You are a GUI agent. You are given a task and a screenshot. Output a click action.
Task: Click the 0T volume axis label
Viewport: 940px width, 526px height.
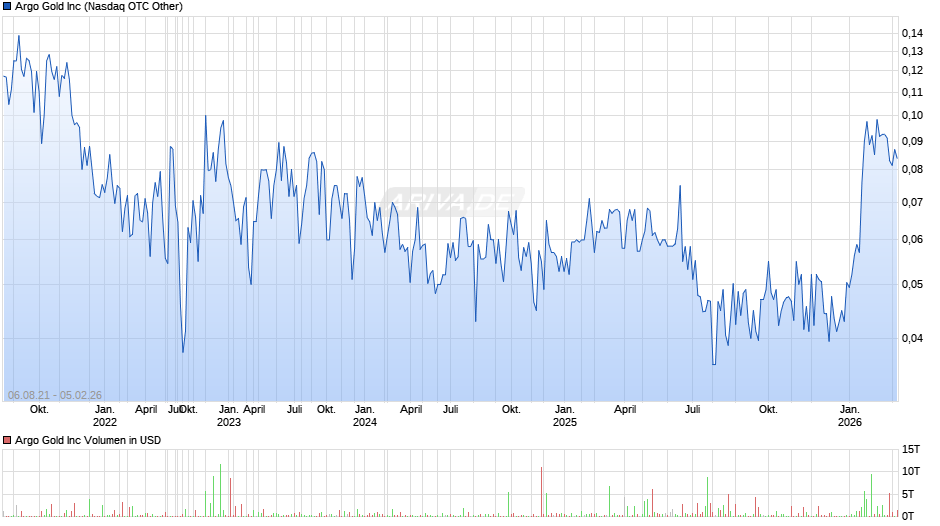click(908, 516)
